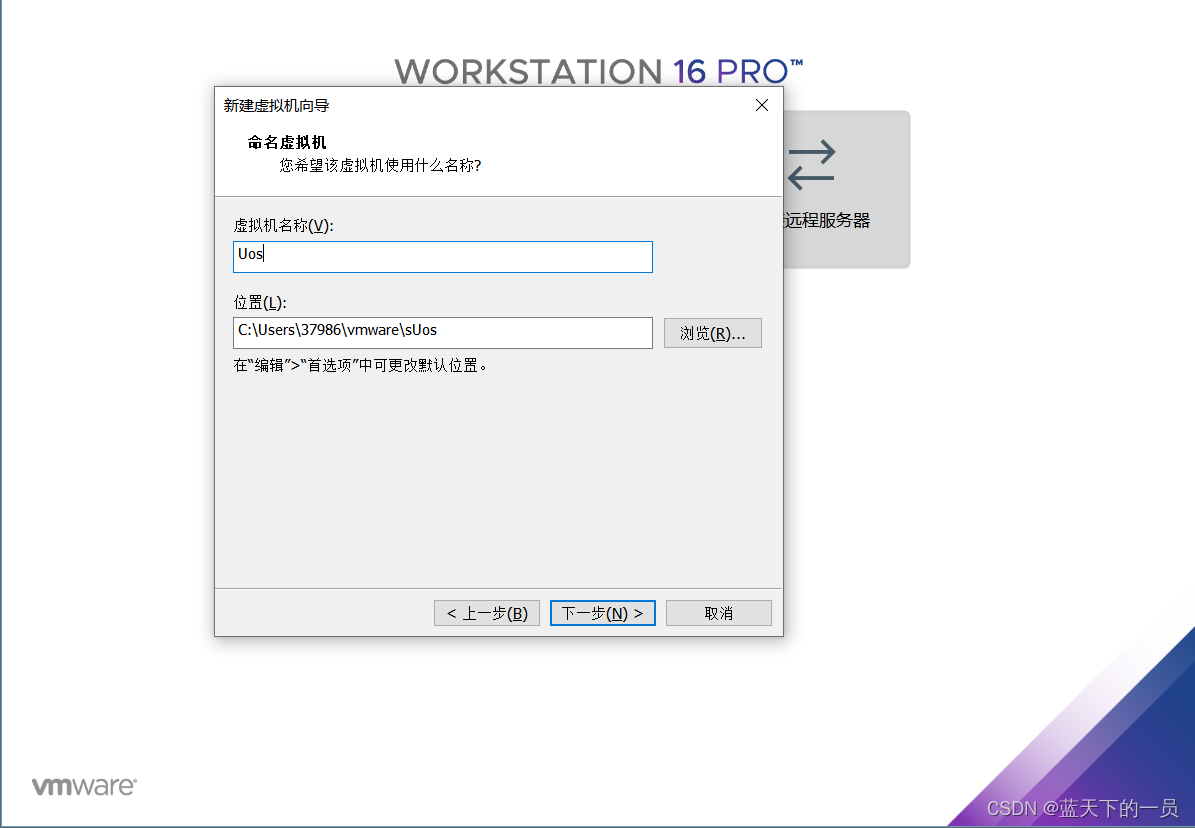Cancel the wizard with the 取消 button
The height and width of the screenshot is (828, 1195).
[719, 613]
